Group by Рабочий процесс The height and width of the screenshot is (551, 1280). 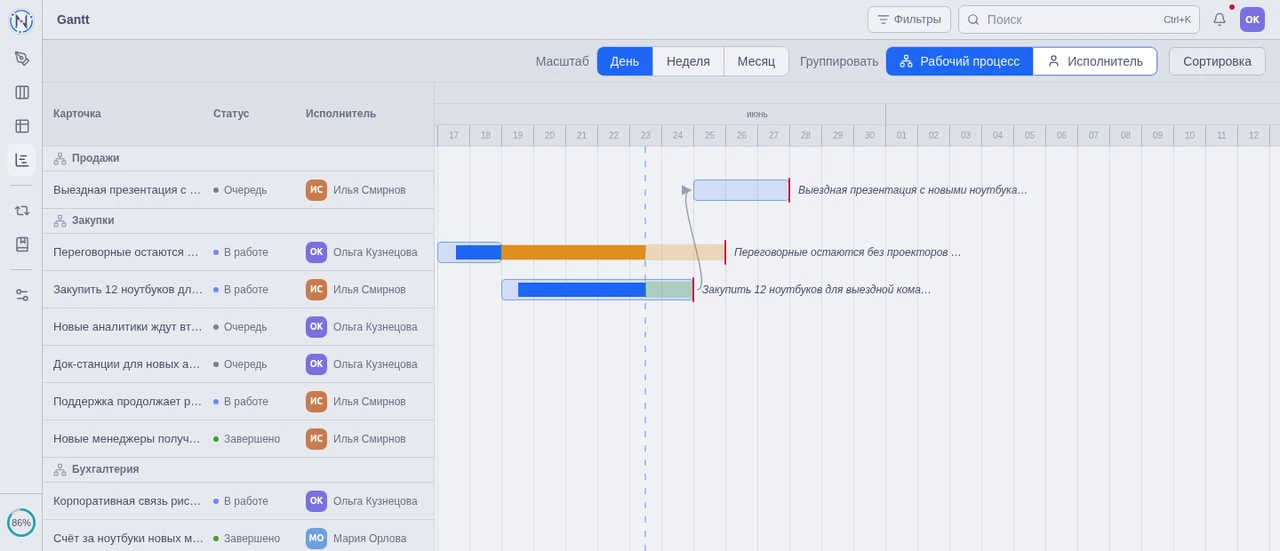tap(960, 61)
